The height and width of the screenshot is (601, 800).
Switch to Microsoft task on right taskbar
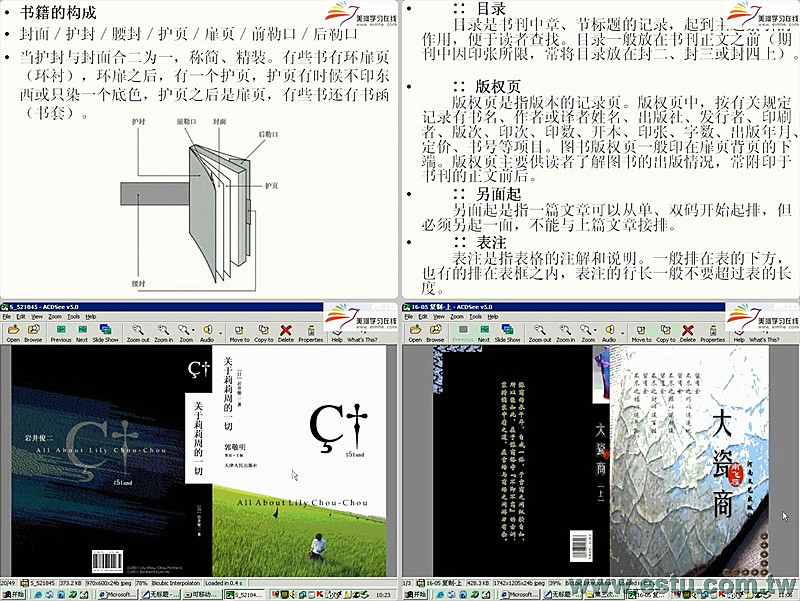click(519, 594)
